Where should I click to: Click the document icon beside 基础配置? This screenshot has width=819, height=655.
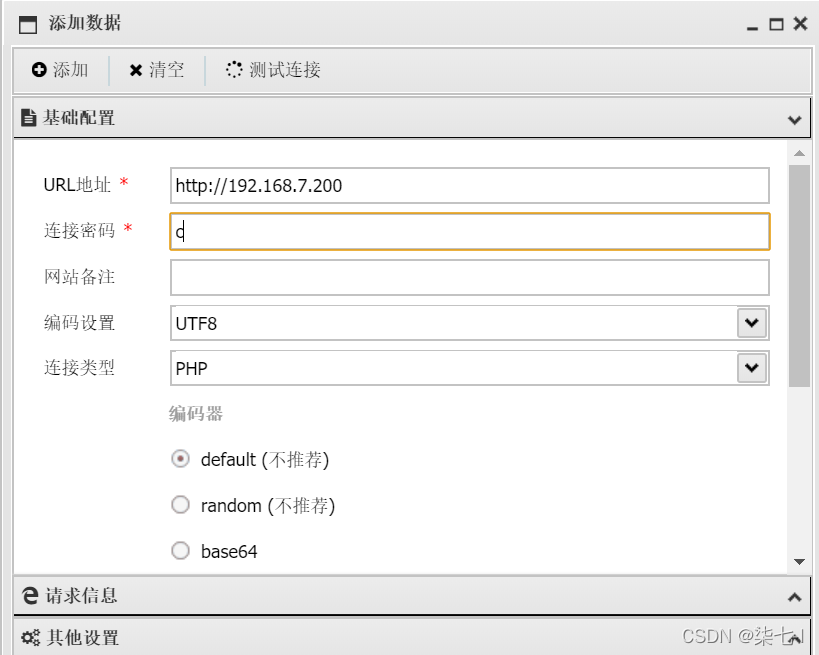tap(28, 118)
